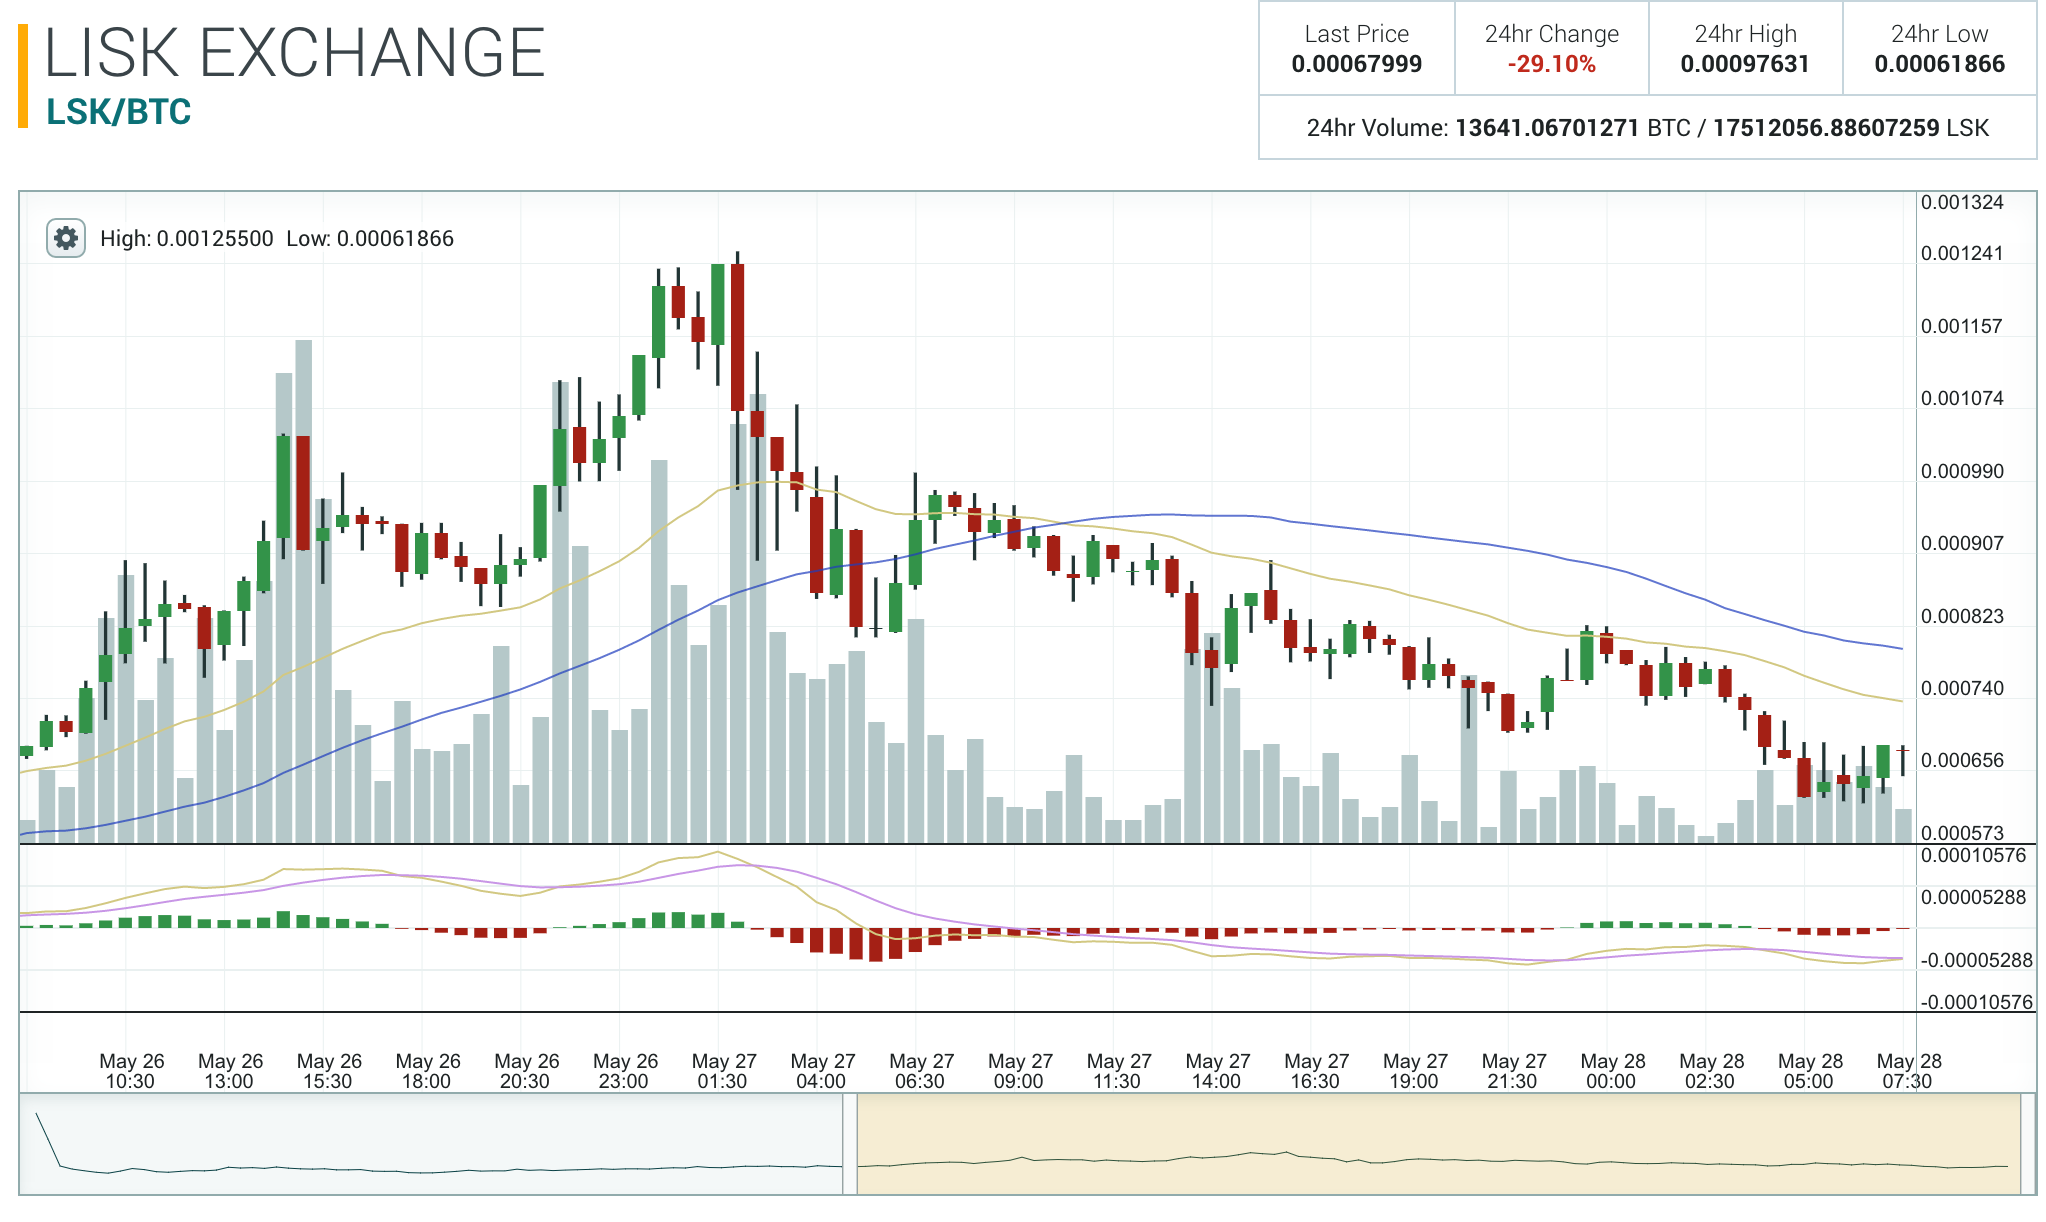2046x1222 pixels.
Task: Click 0.000573 price axis label
Action: [1962, 833]
